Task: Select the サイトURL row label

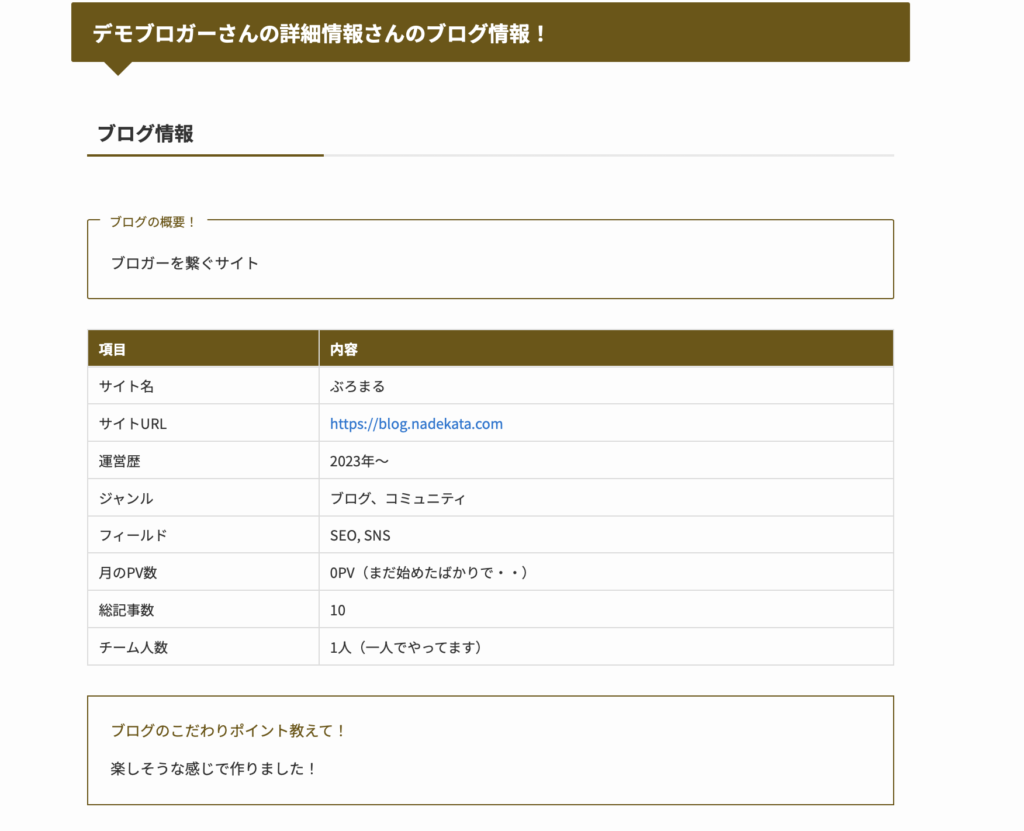Action: pyautogui.click(x=133, y=424)
